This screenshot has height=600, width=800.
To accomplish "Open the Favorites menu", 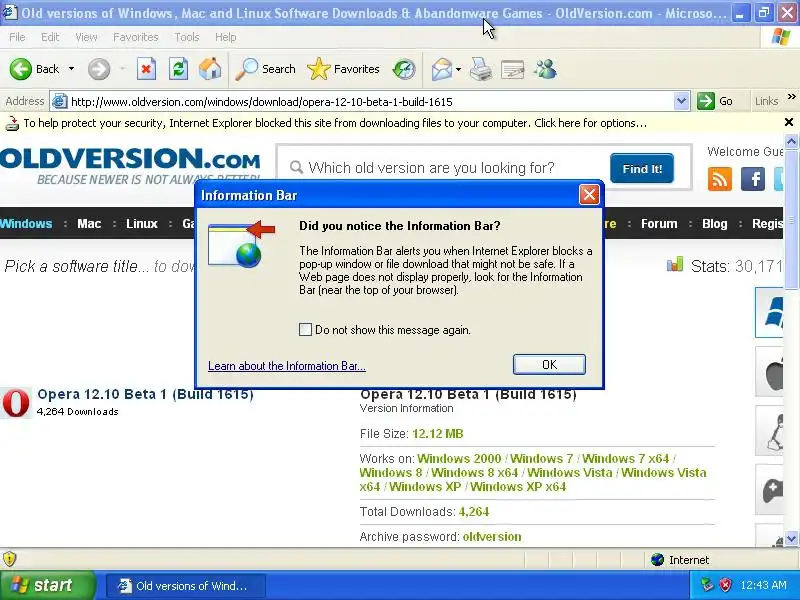I will (x=136, y=37).
